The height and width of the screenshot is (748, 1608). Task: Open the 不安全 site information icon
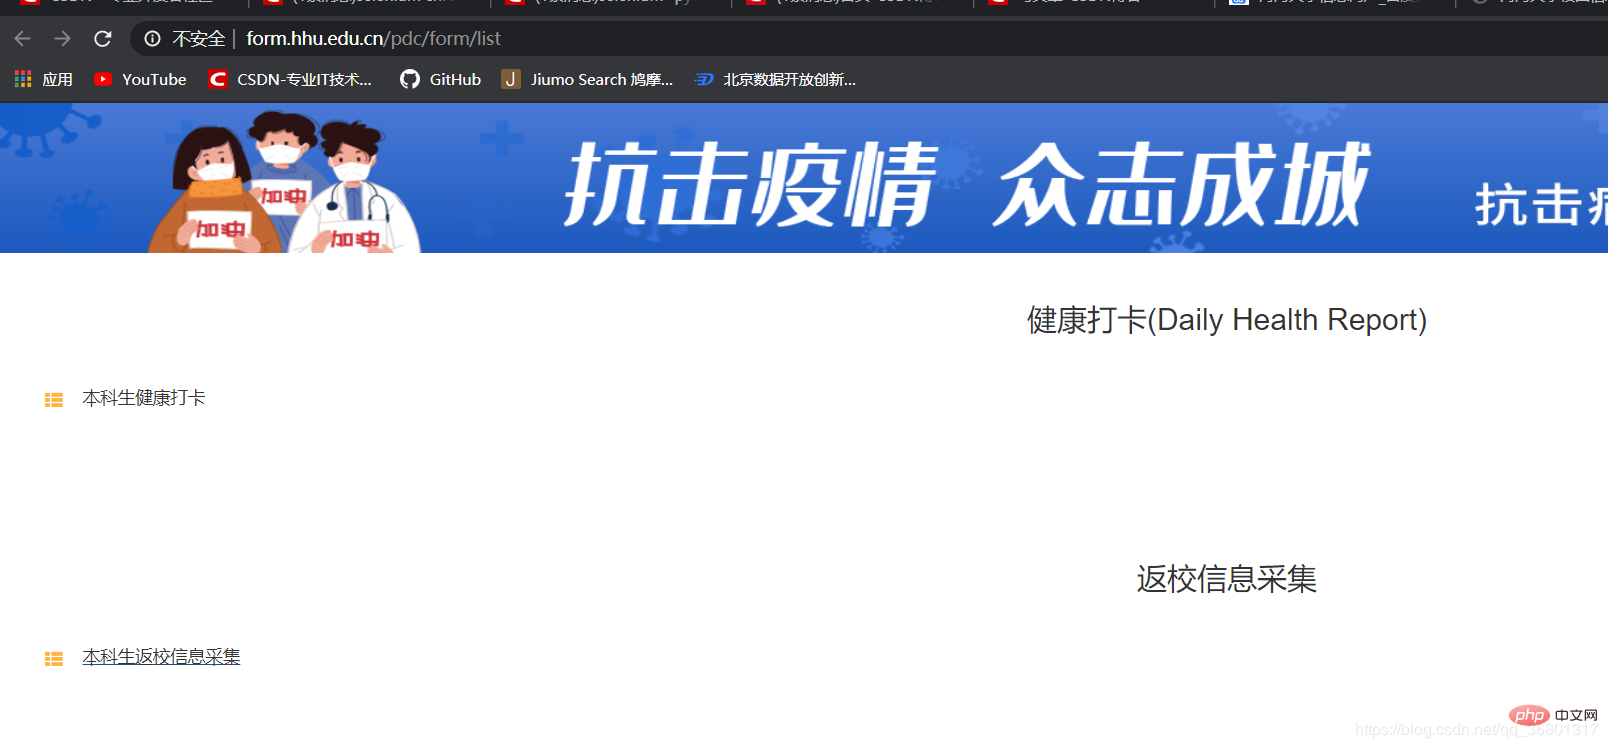point(152,39)
